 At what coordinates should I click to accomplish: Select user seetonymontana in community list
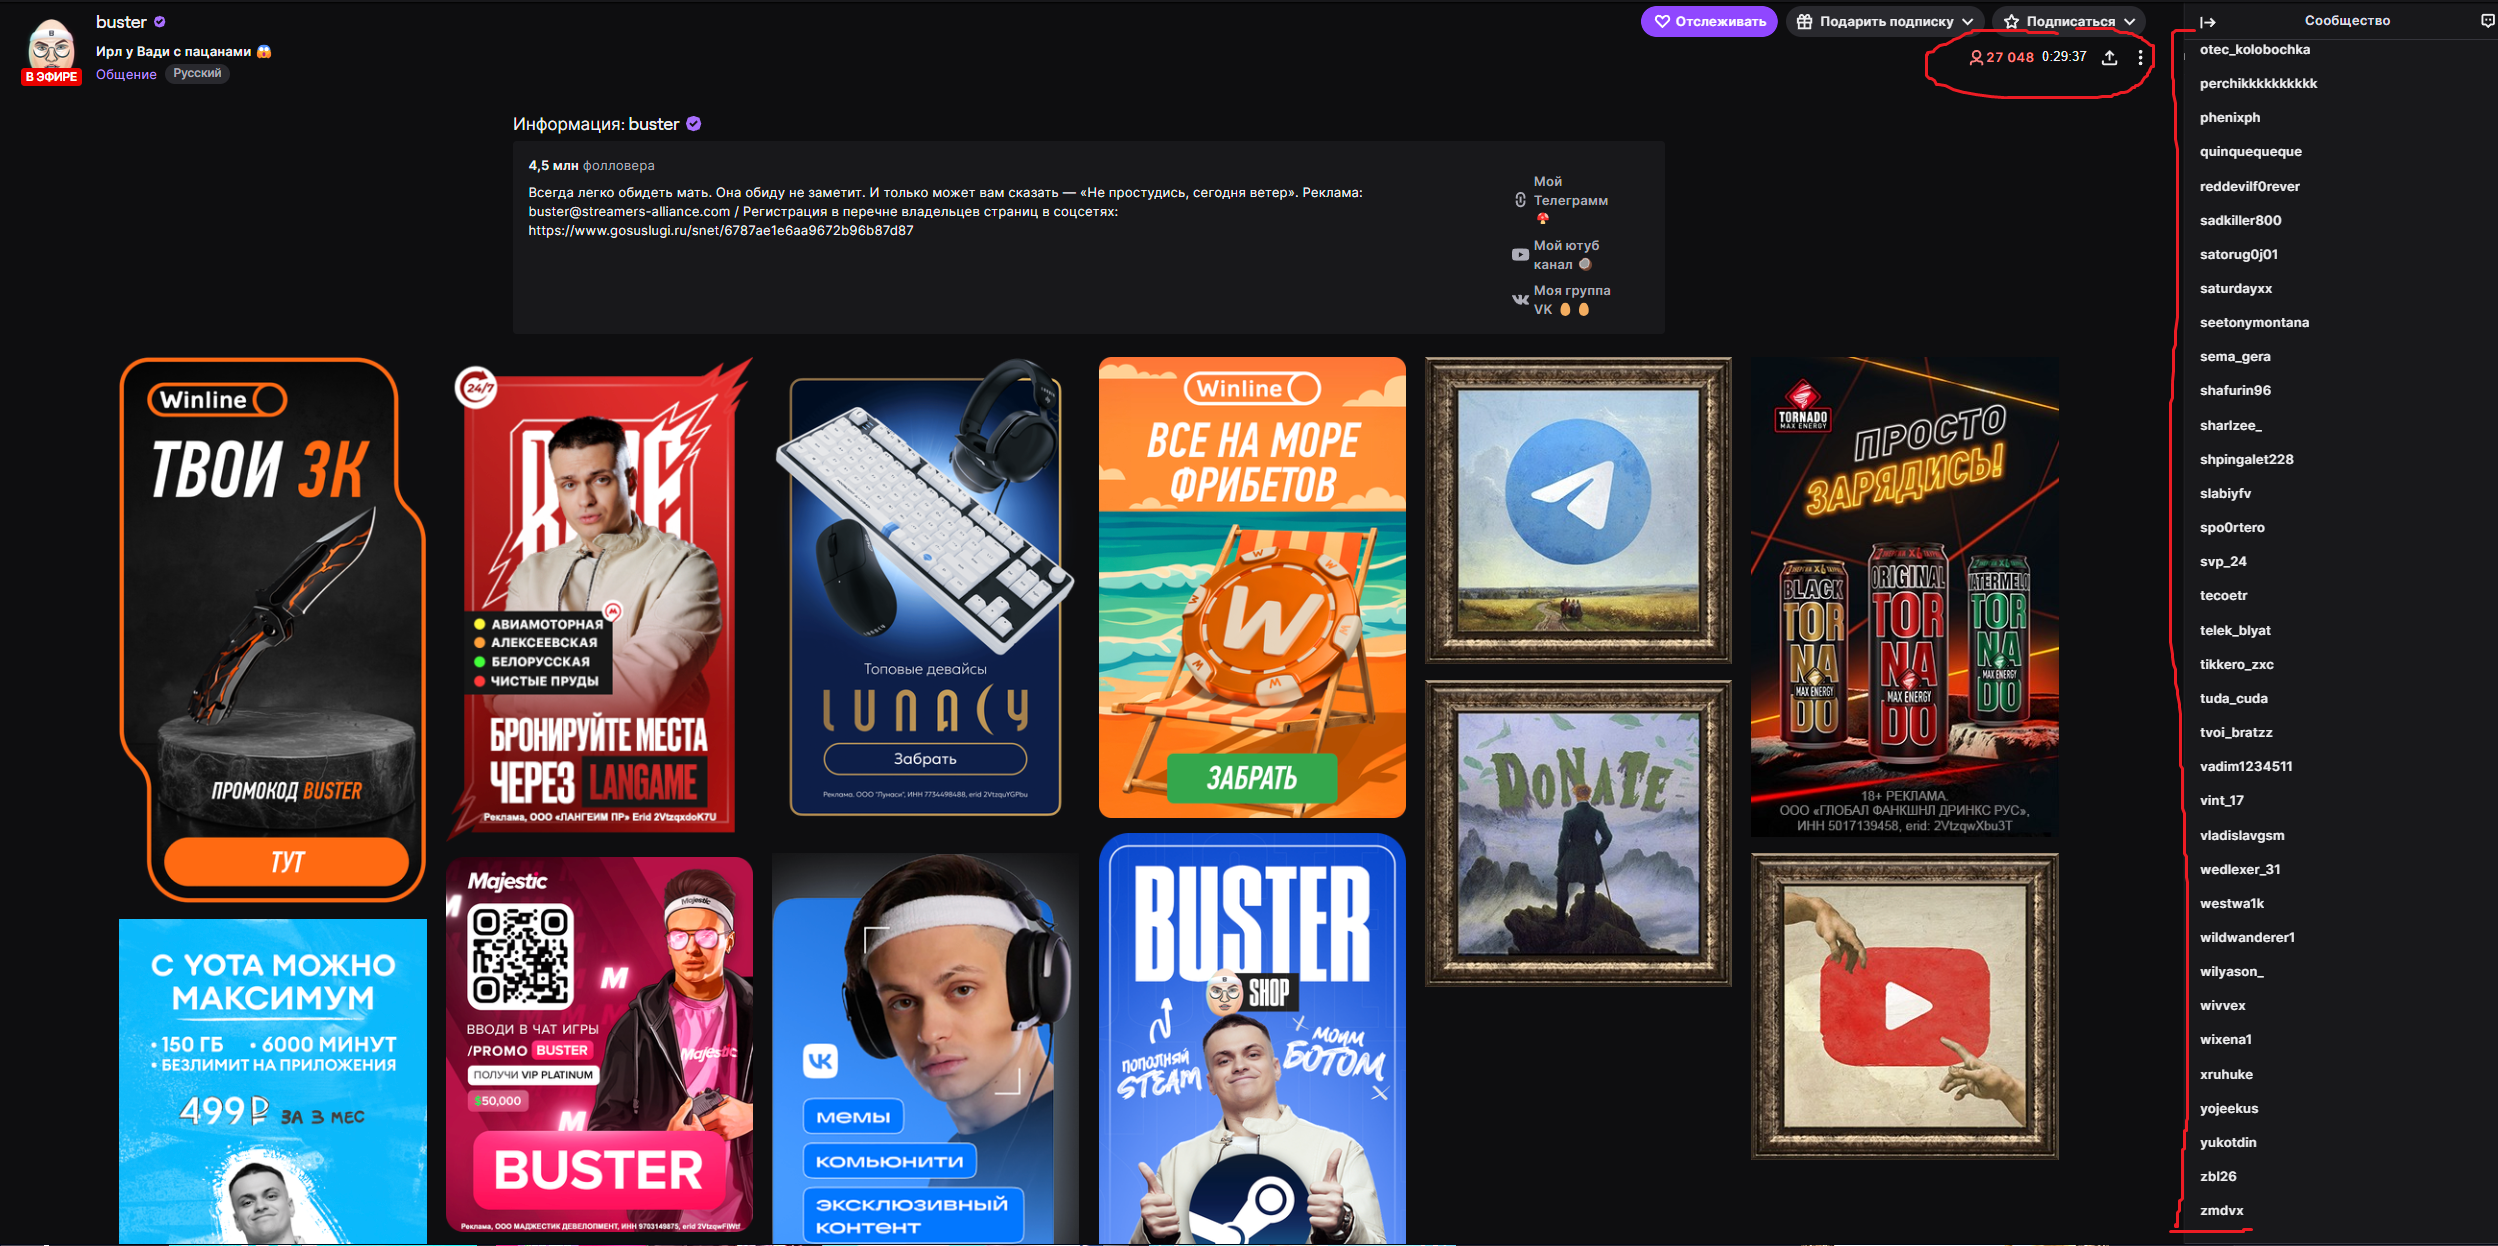(x=2254, y=322)
